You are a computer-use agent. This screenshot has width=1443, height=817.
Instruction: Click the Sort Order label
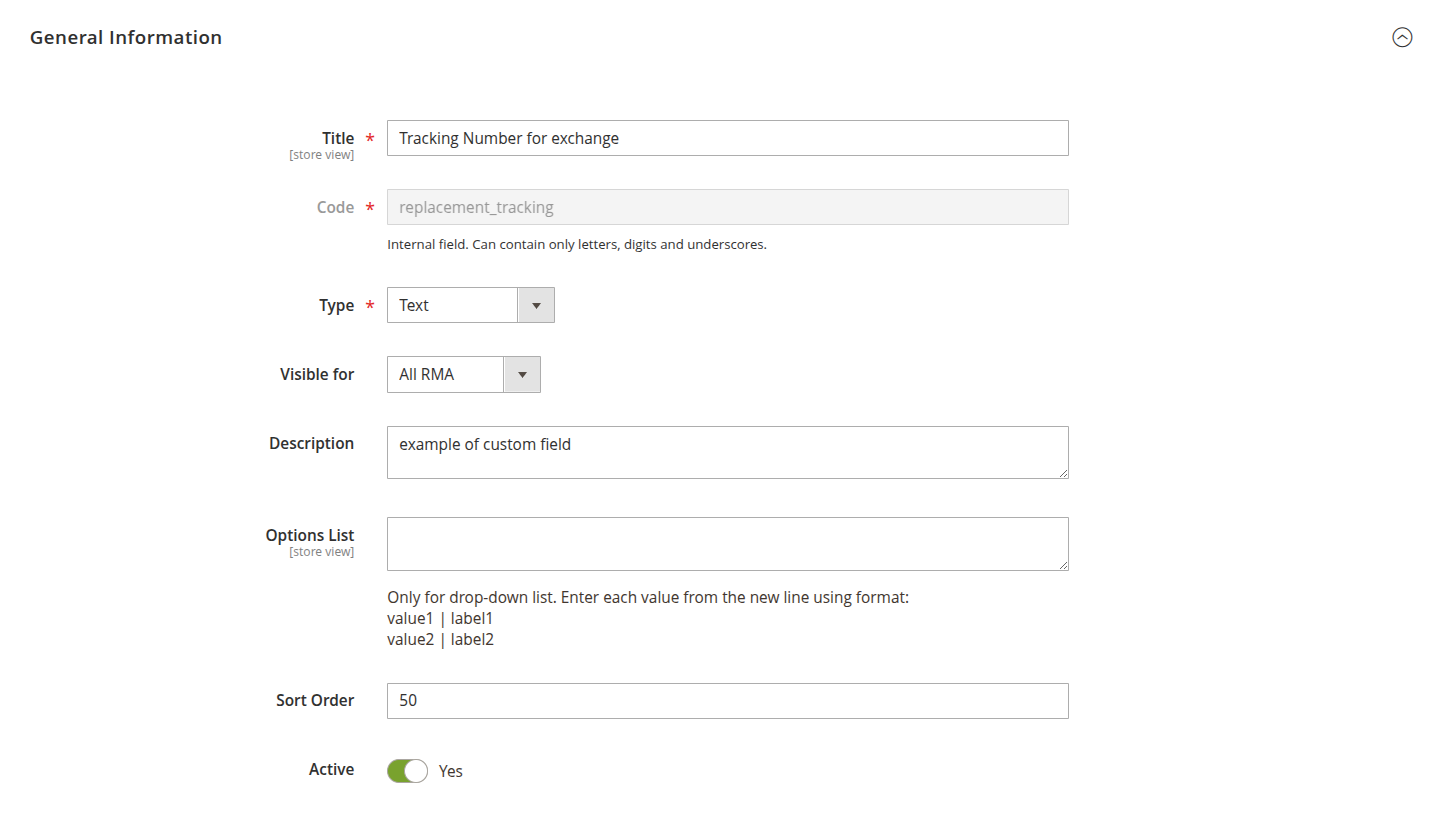tap(315, 700)
